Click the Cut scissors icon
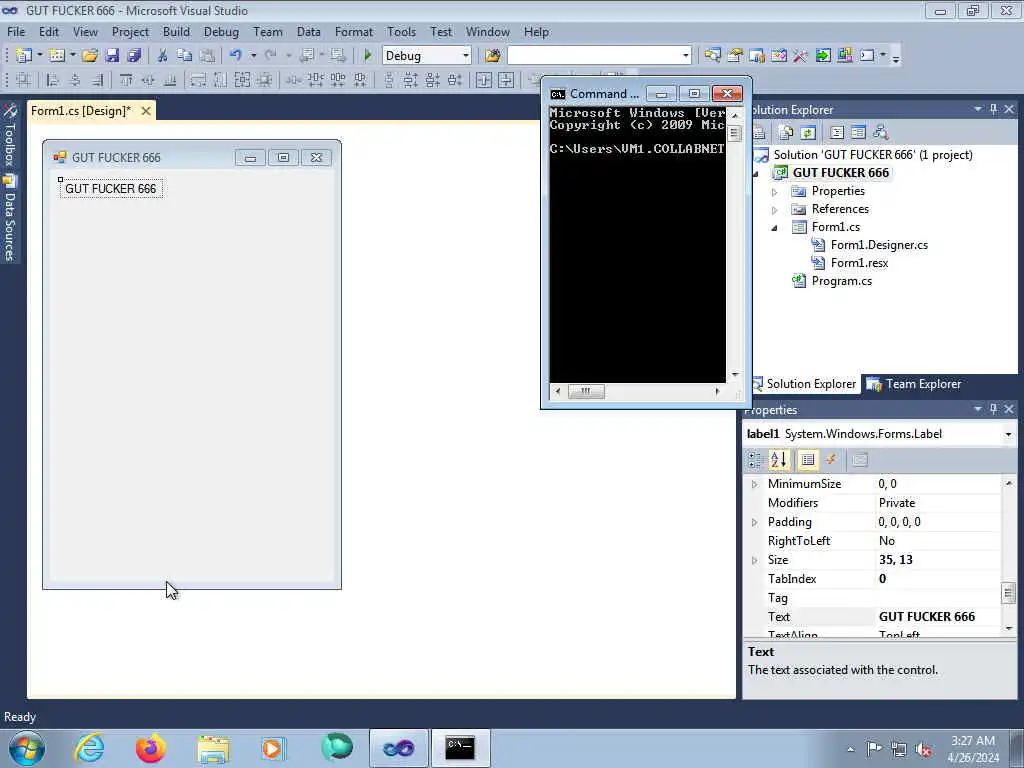 pyautogui.click(x=162, y=56)
